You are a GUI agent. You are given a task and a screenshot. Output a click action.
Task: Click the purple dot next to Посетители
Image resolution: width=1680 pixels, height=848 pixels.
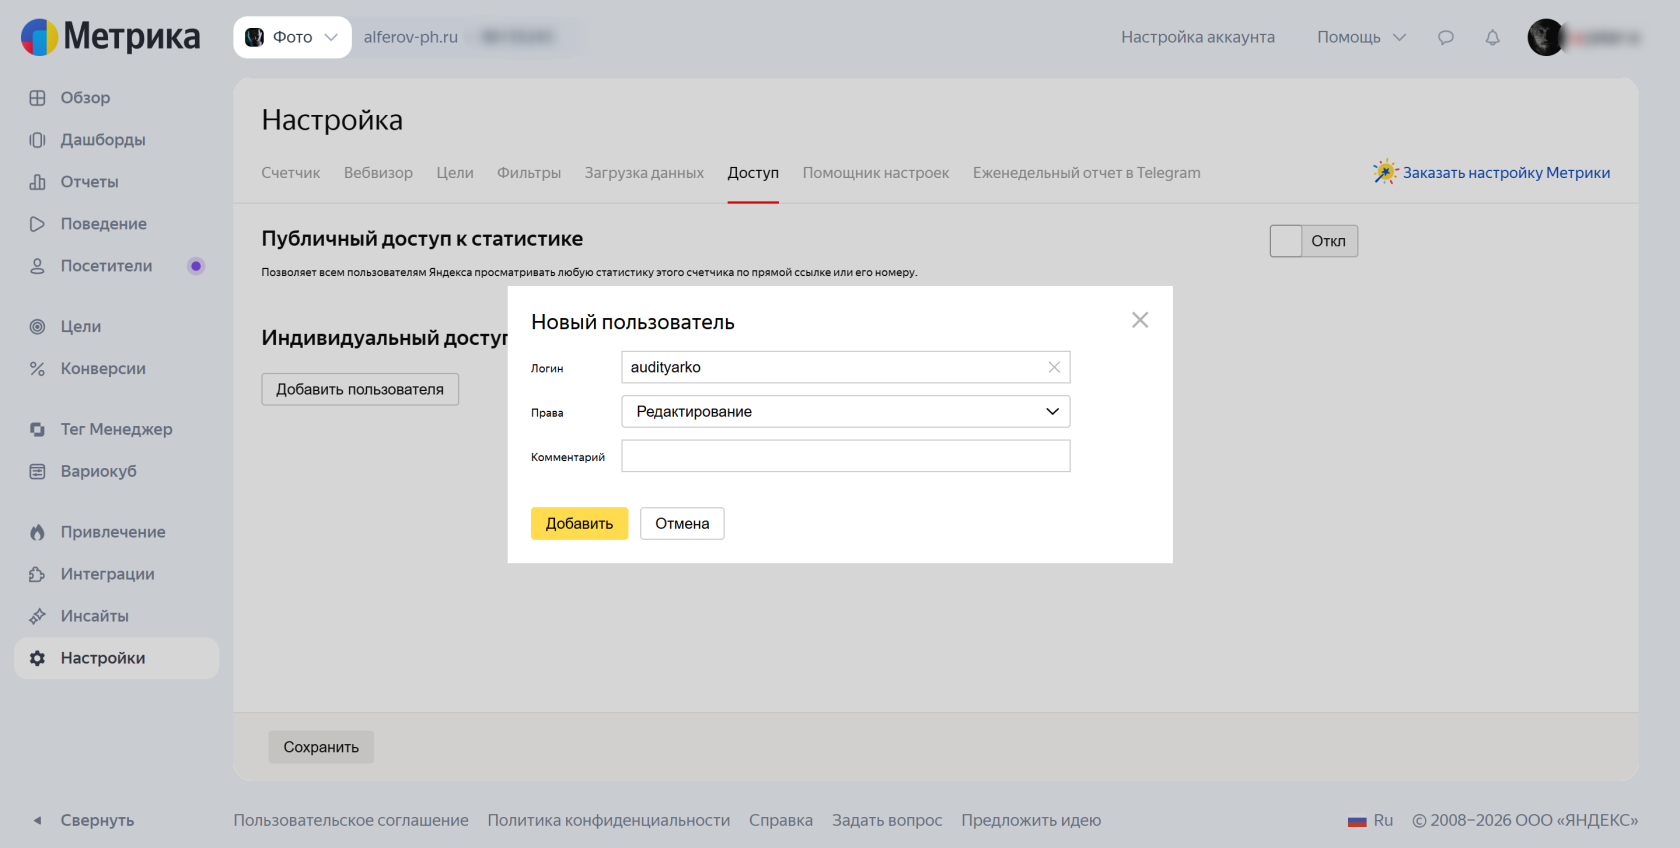(196, 266)
